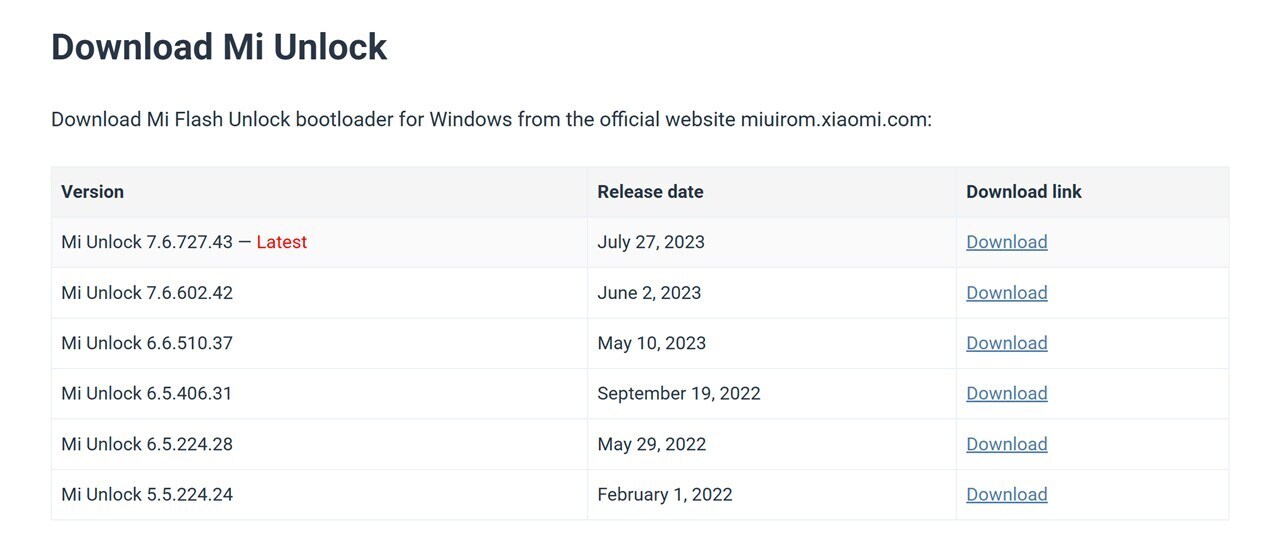Click the June 2, 2023 release date
Viewport: 1280px width, 560px height.
coord(649,293)
